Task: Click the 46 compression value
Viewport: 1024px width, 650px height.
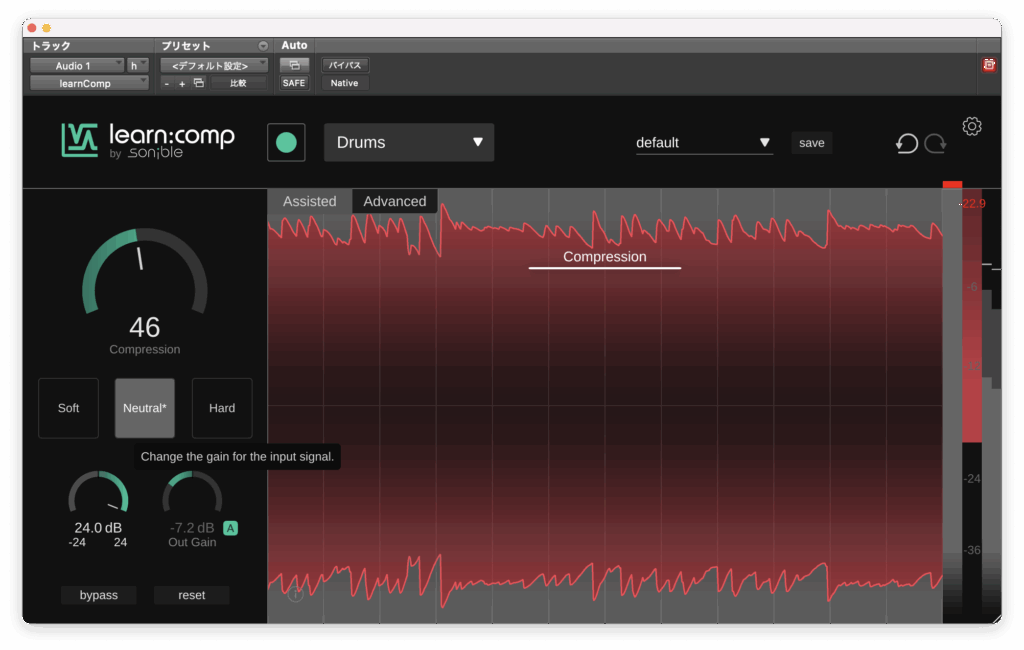Action: click(144, 327)
